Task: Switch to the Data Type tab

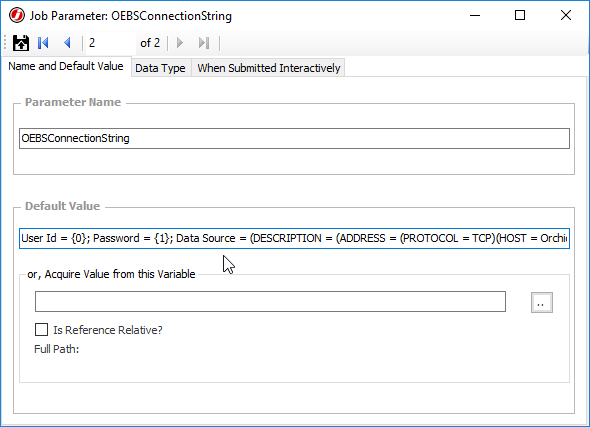Action: 160,68
